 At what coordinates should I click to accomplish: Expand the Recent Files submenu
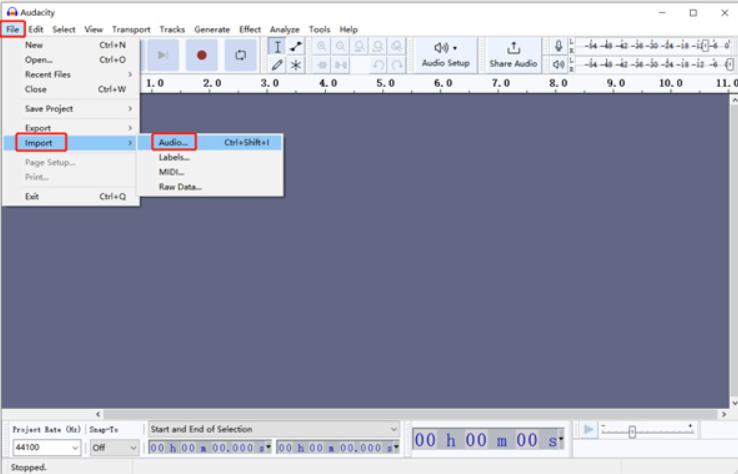click(71, 74)
